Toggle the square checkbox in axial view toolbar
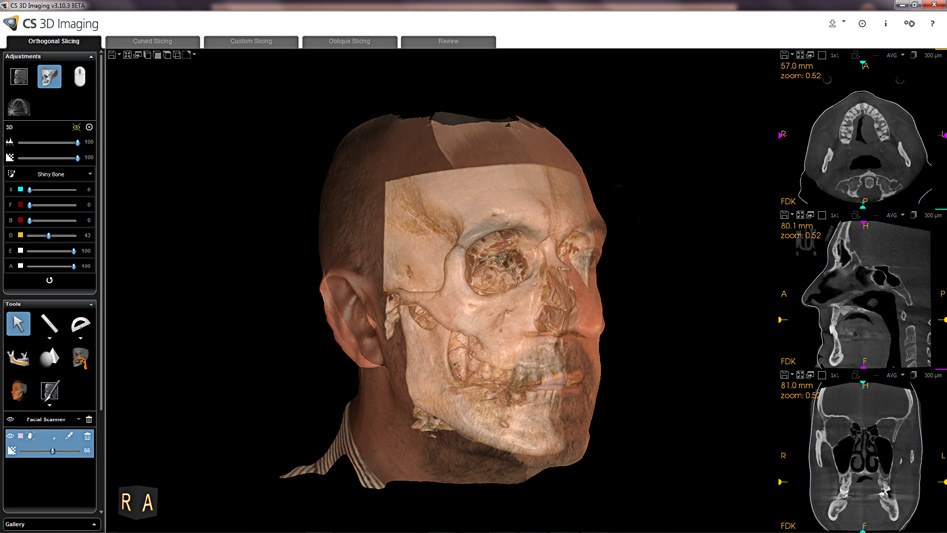Image resolution: width=947 pixels, height=533 pixels. pos(822,55)
